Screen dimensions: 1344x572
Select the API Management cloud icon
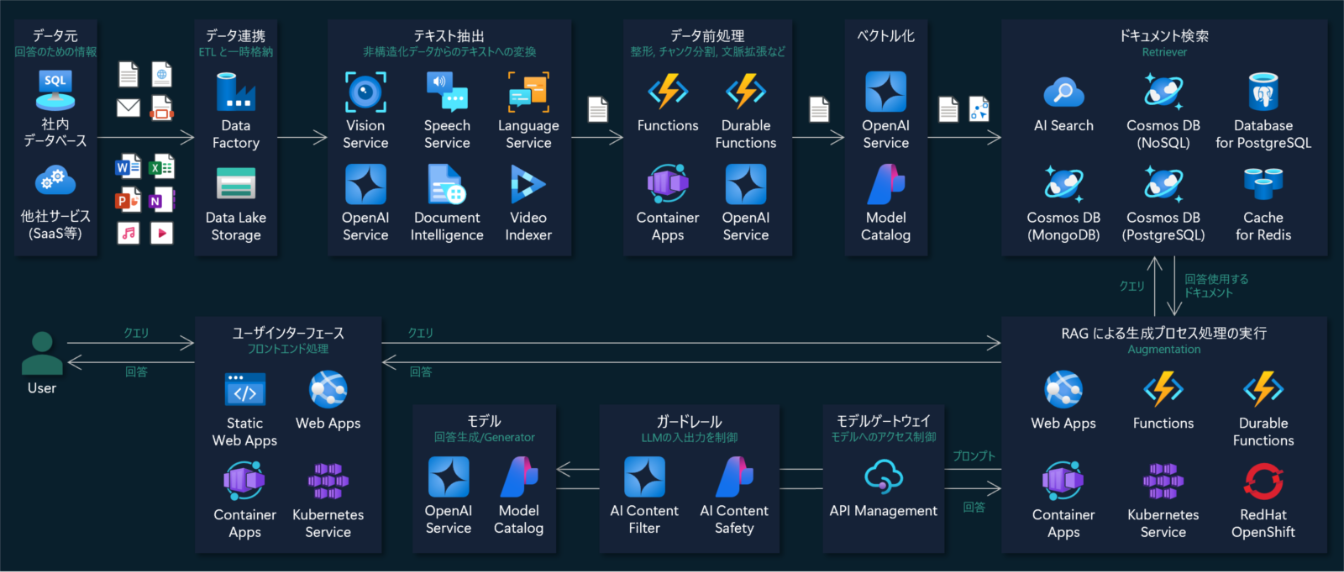[884, 476]
